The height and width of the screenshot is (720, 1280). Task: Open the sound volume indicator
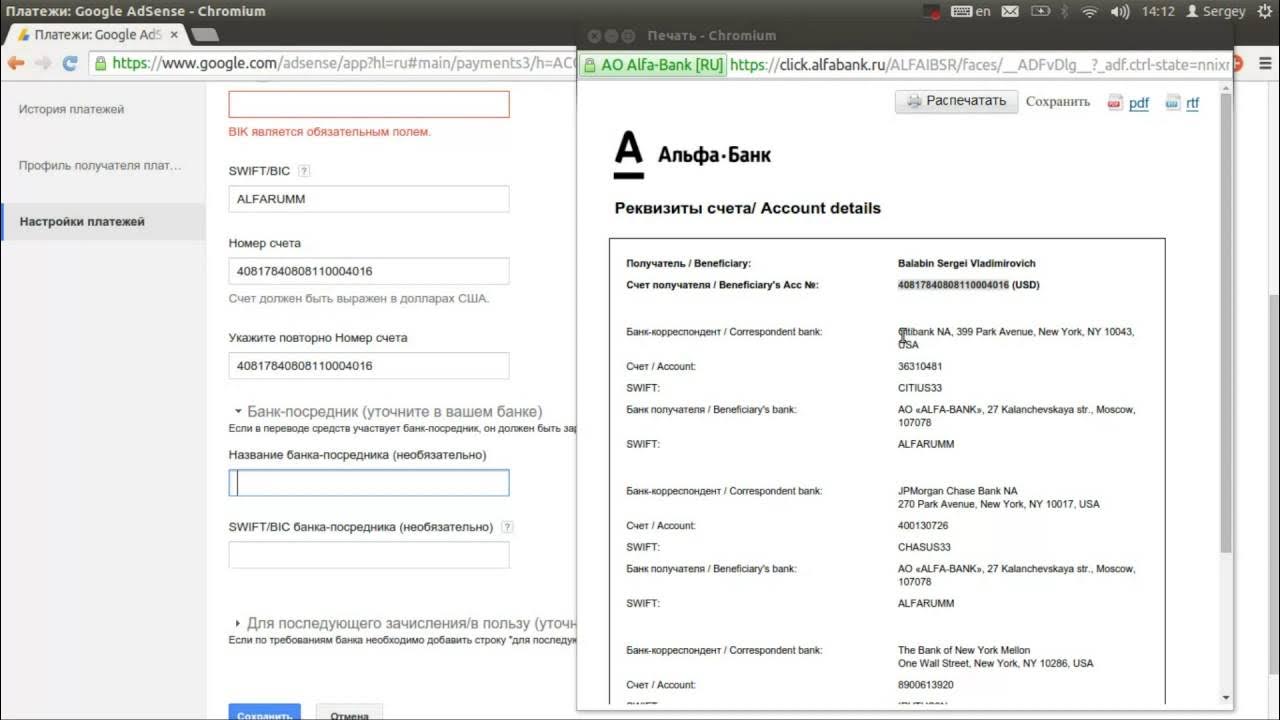1120,12
